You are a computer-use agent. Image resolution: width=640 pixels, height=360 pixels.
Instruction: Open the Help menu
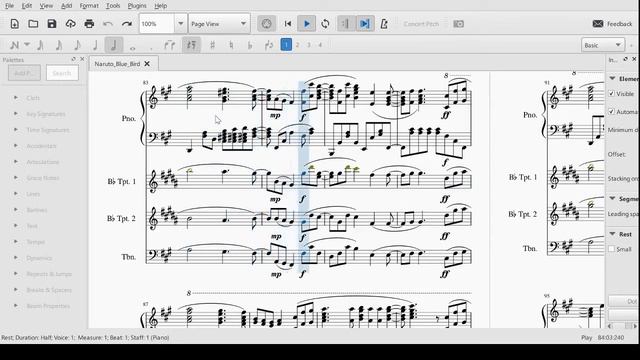[x=160, y=6]
